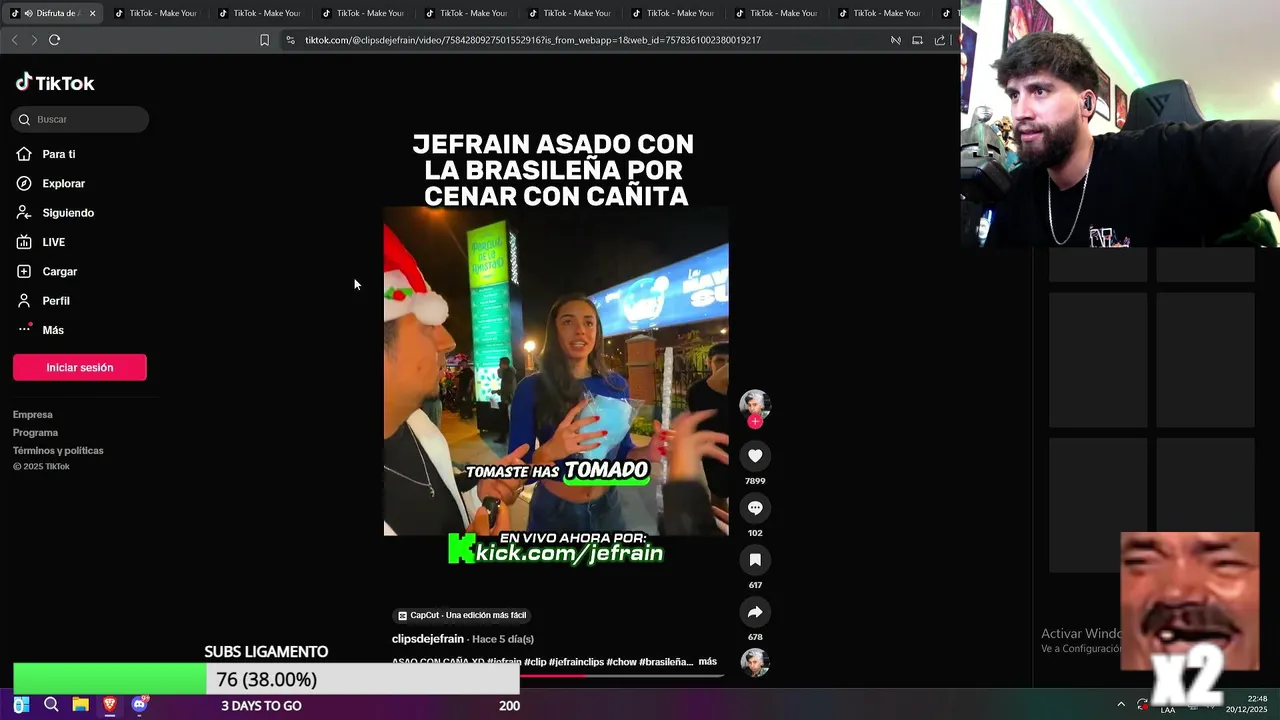The height and width of the screenshot is (720, 1280).
Task: Follow creator via red plus badge
Action: (x=755, y=422)
